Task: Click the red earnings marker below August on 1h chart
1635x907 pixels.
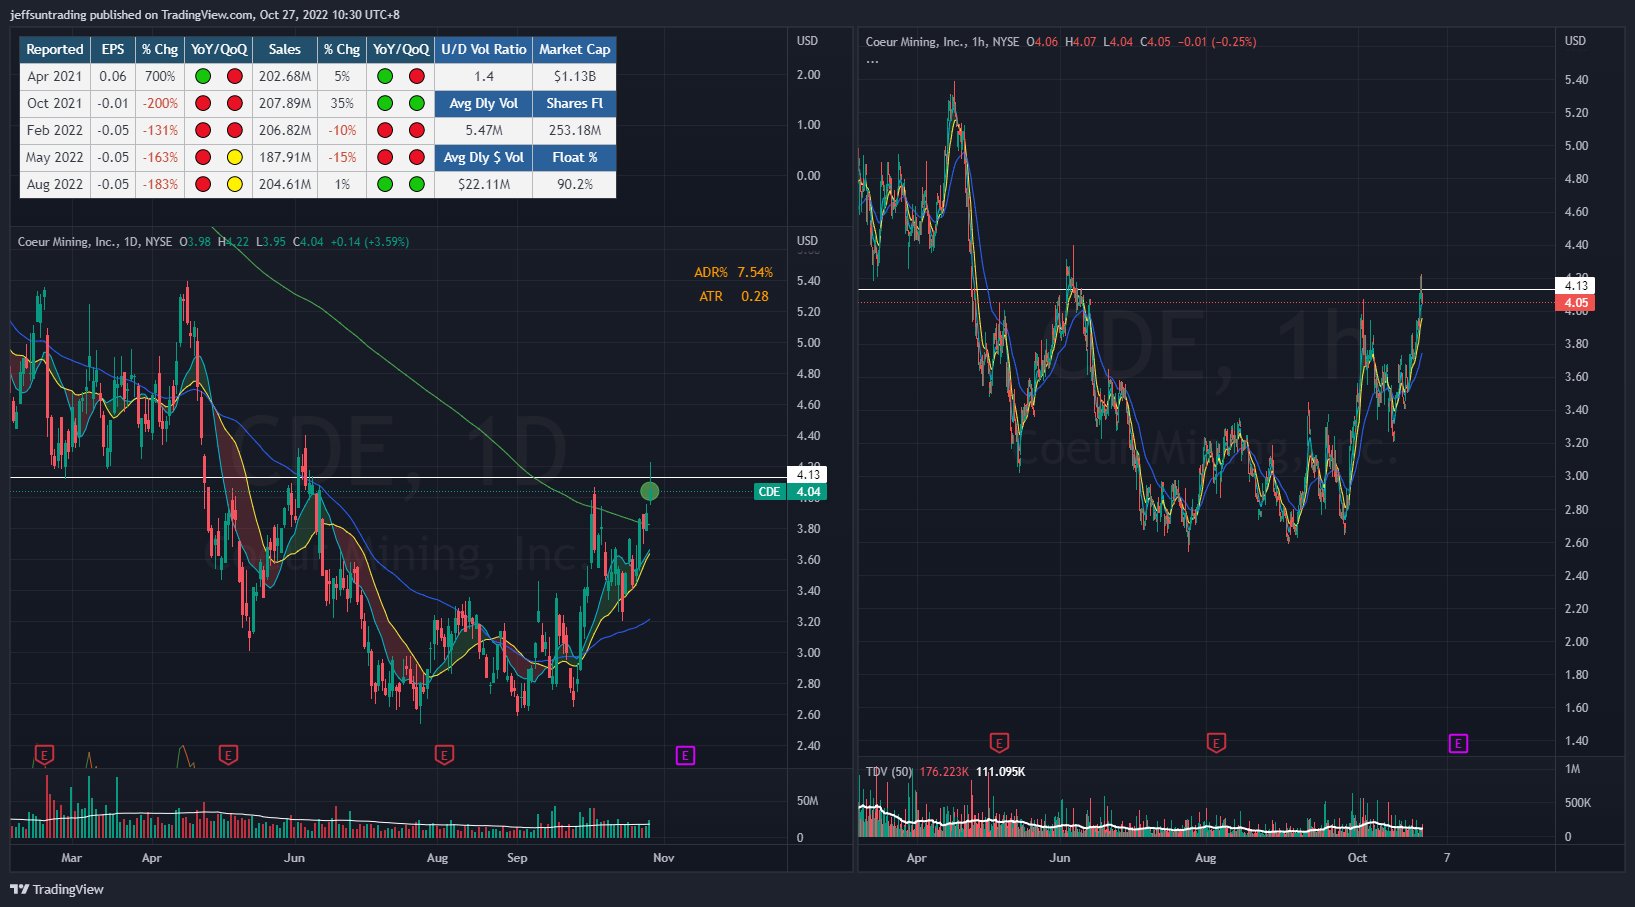Action: tap(1216, 742)
